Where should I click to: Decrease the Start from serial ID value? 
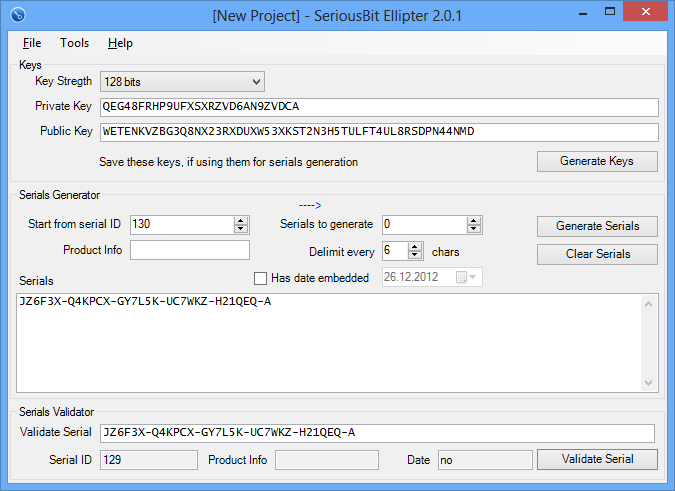point(241,229)
